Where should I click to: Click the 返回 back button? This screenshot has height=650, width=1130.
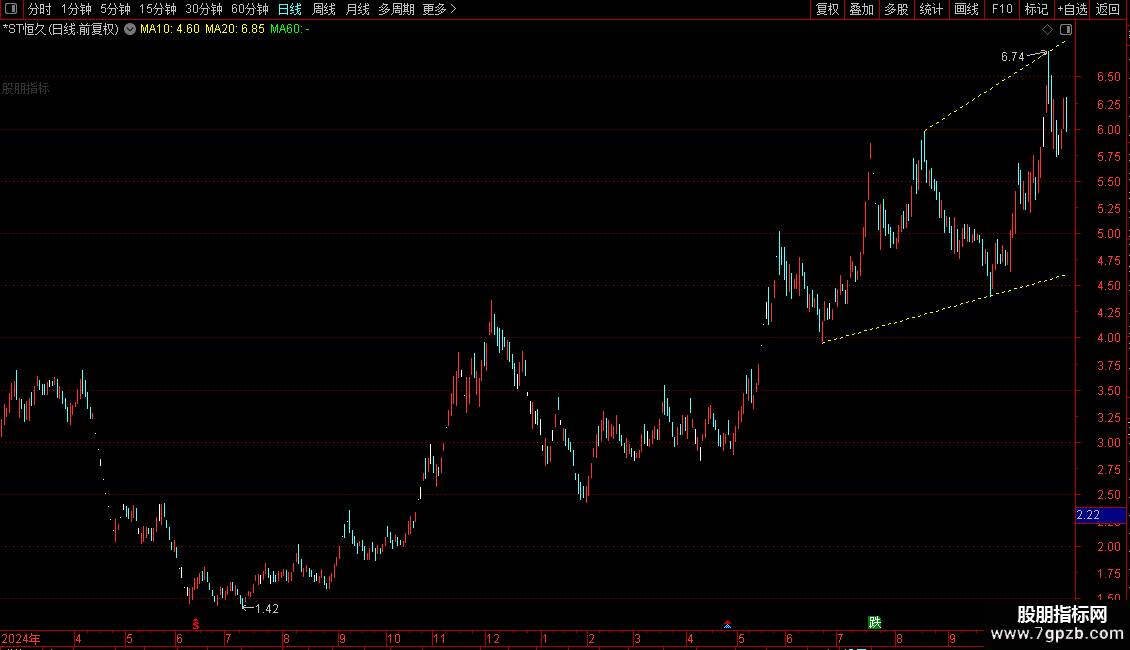pos(1108,9)
